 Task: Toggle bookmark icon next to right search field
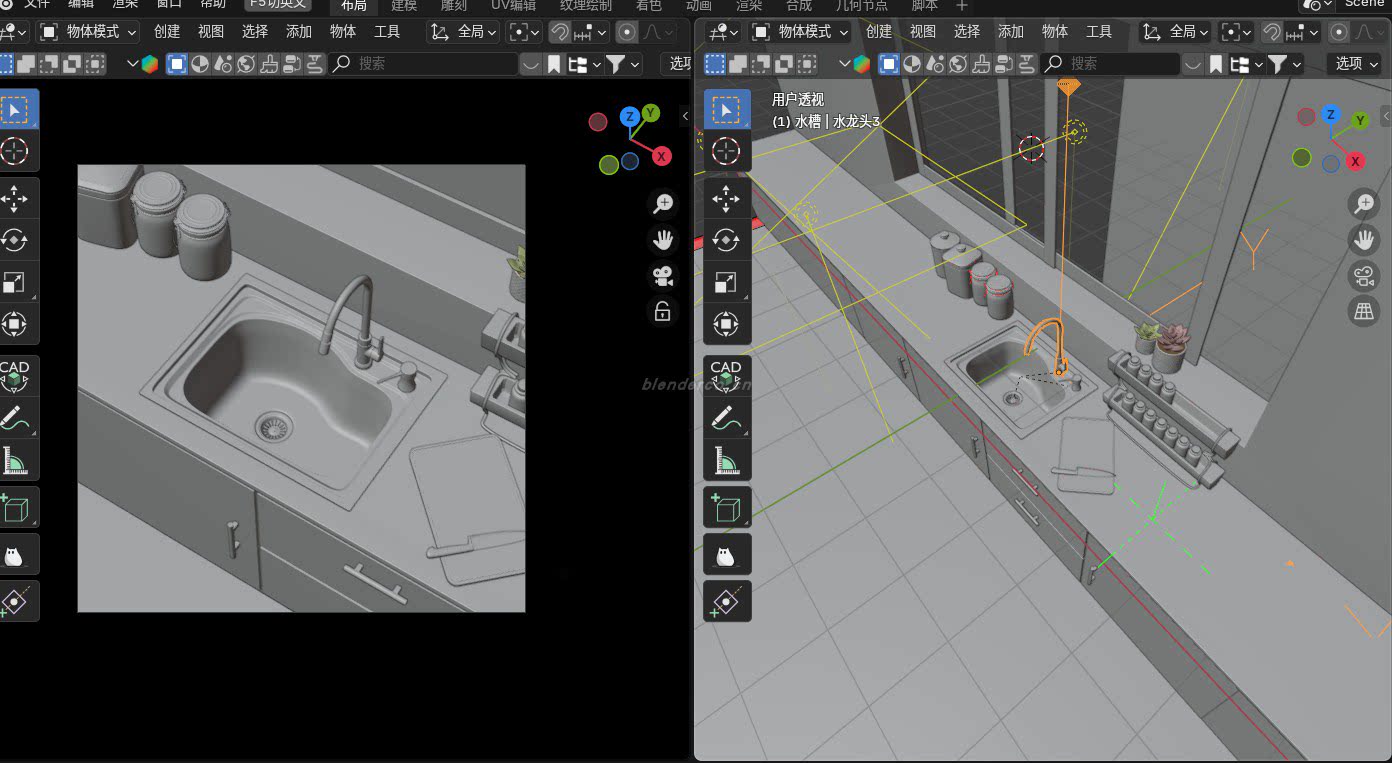coord(1216,64)
